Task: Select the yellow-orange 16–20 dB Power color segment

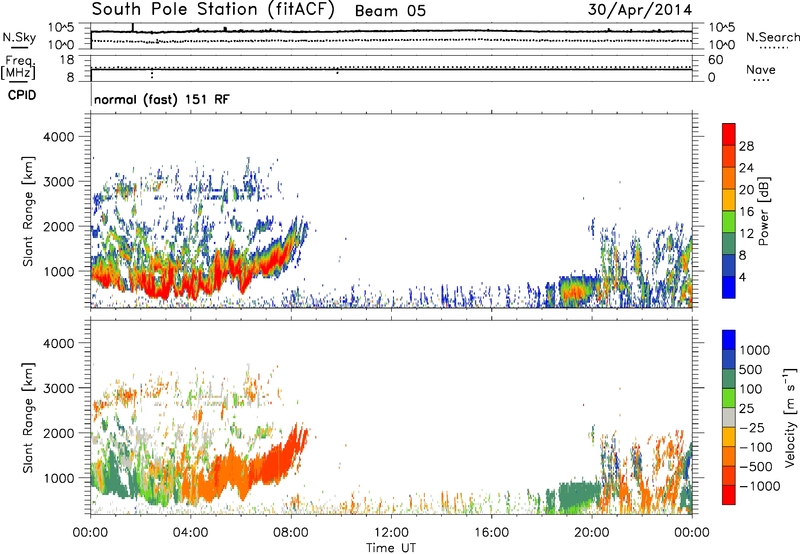Action: click(x=729, y=200)
